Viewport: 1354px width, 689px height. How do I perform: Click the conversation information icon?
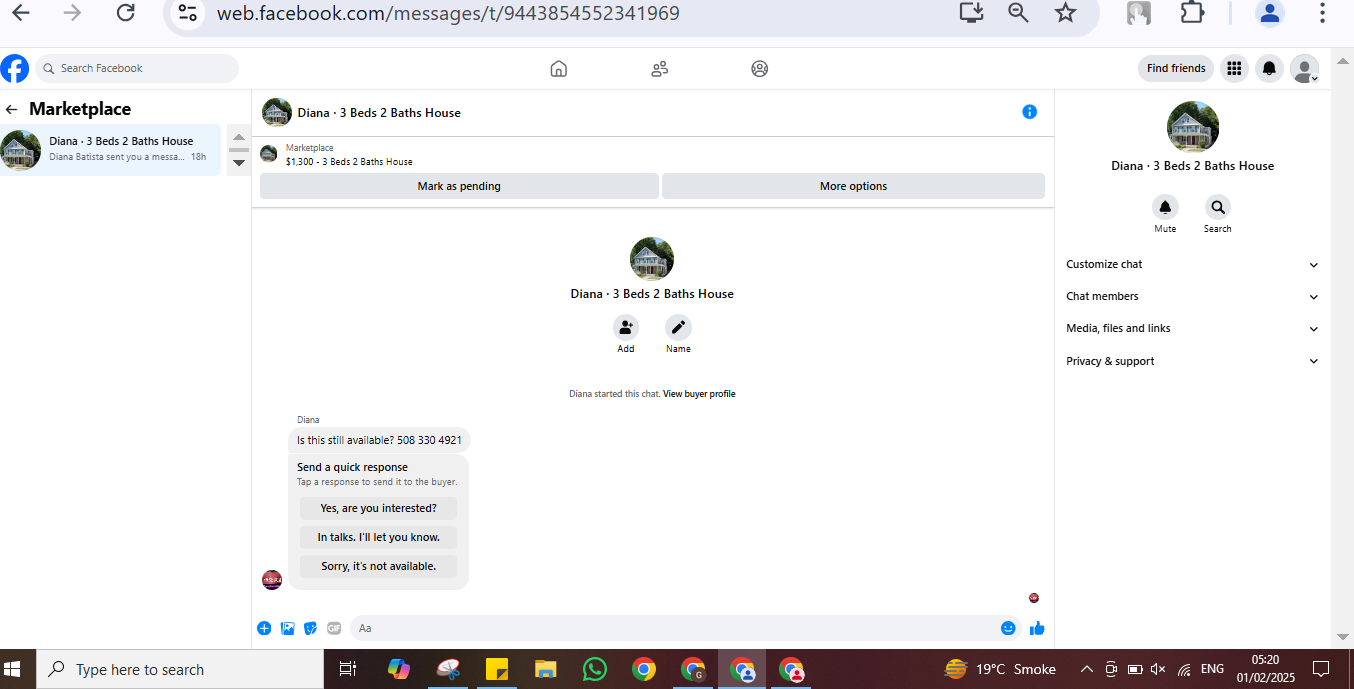coord(1029,112)
